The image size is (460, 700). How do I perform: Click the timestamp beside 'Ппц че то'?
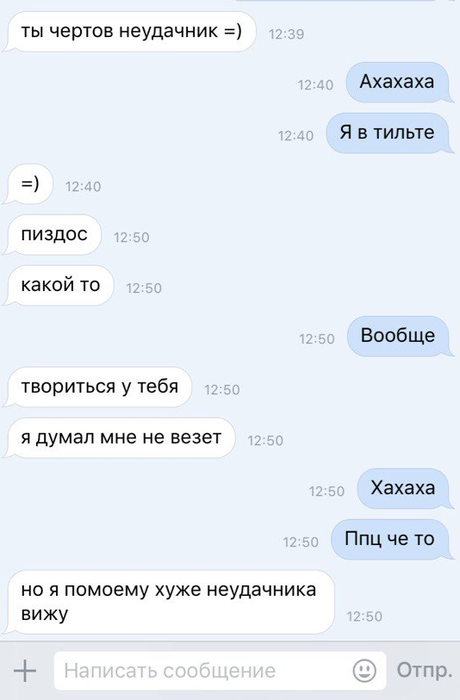click(x=301, y=542)
